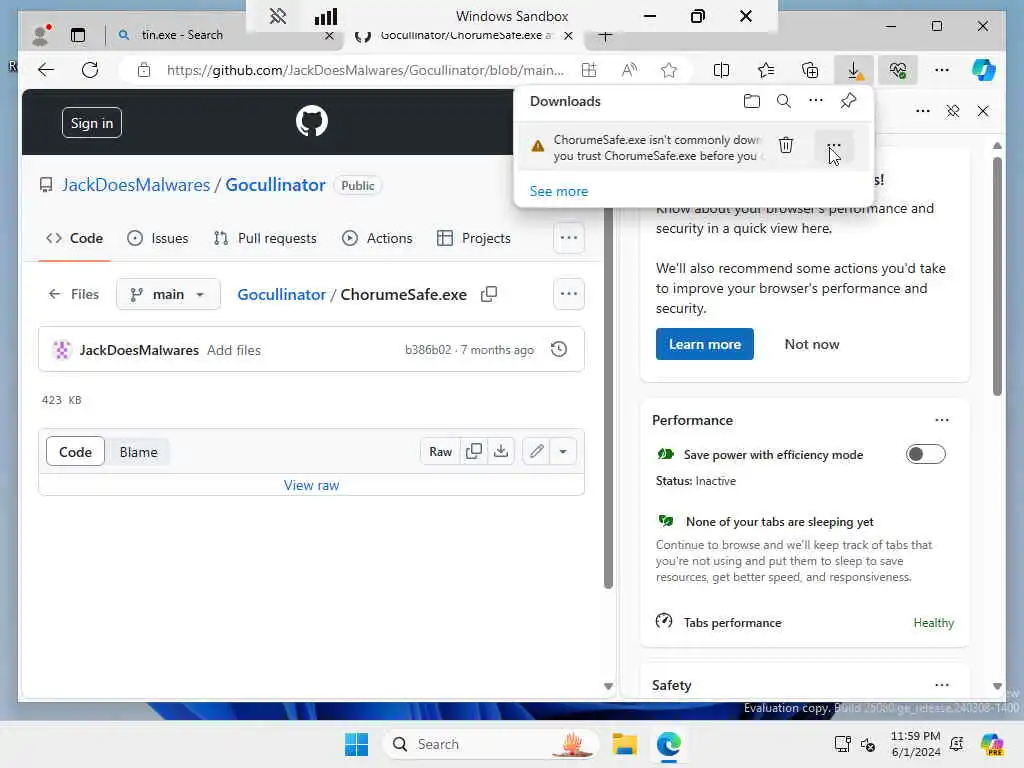Pin the Downloads panel
This screenshot has width=1024, height=768.
tap(848, 101)
